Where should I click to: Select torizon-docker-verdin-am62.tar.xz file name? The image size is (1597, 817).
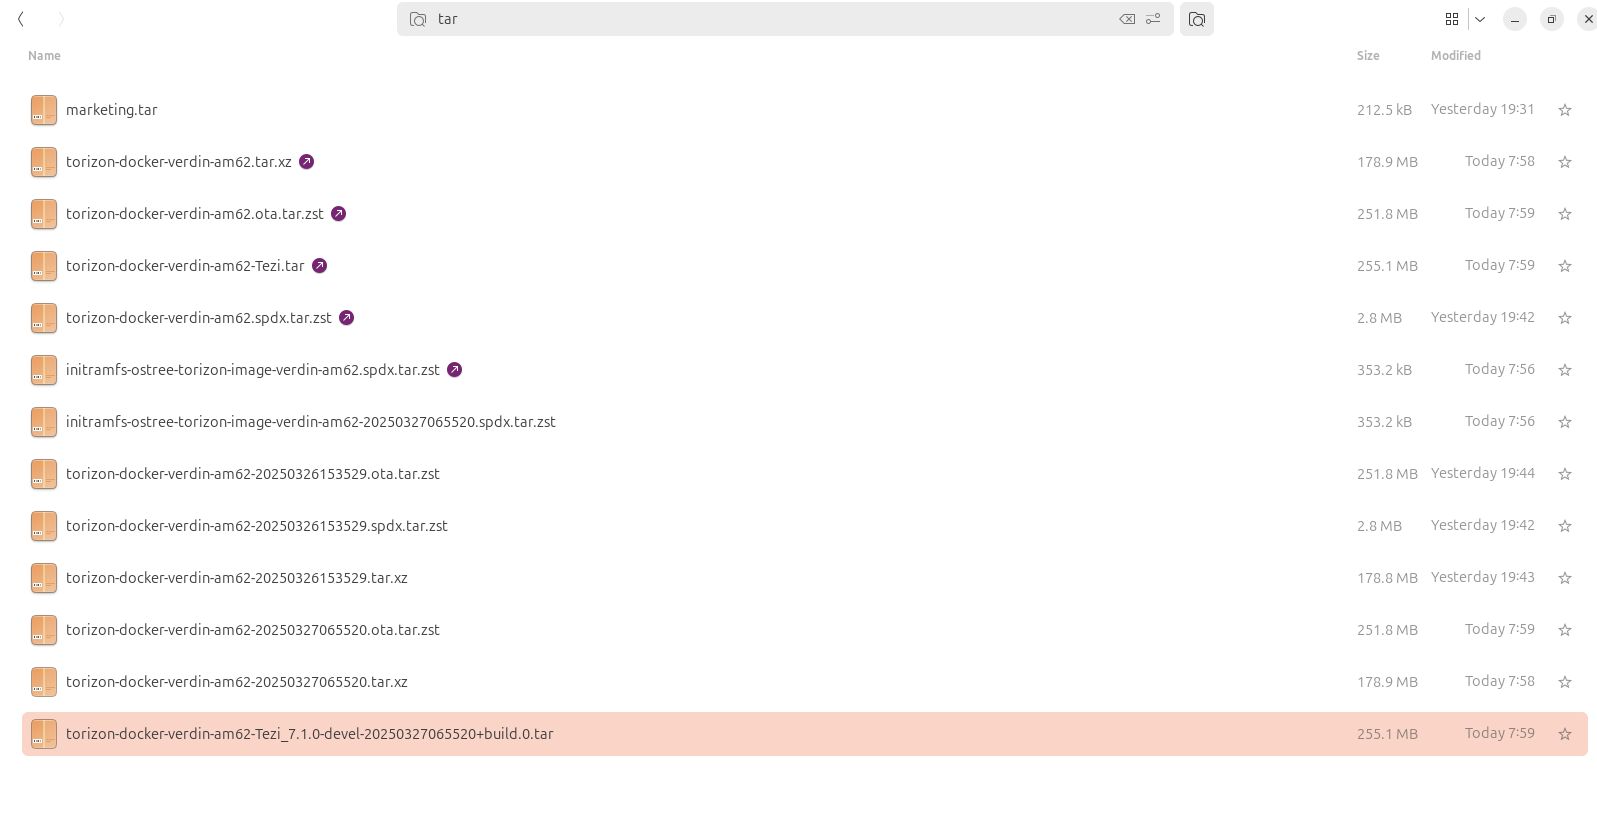pyautogui.click(x=179, y=162)
